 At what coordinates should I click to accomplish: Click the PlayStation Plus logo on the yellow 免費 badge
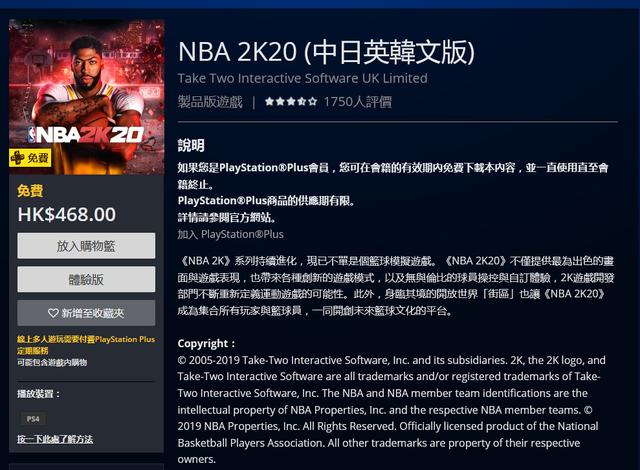18,157
